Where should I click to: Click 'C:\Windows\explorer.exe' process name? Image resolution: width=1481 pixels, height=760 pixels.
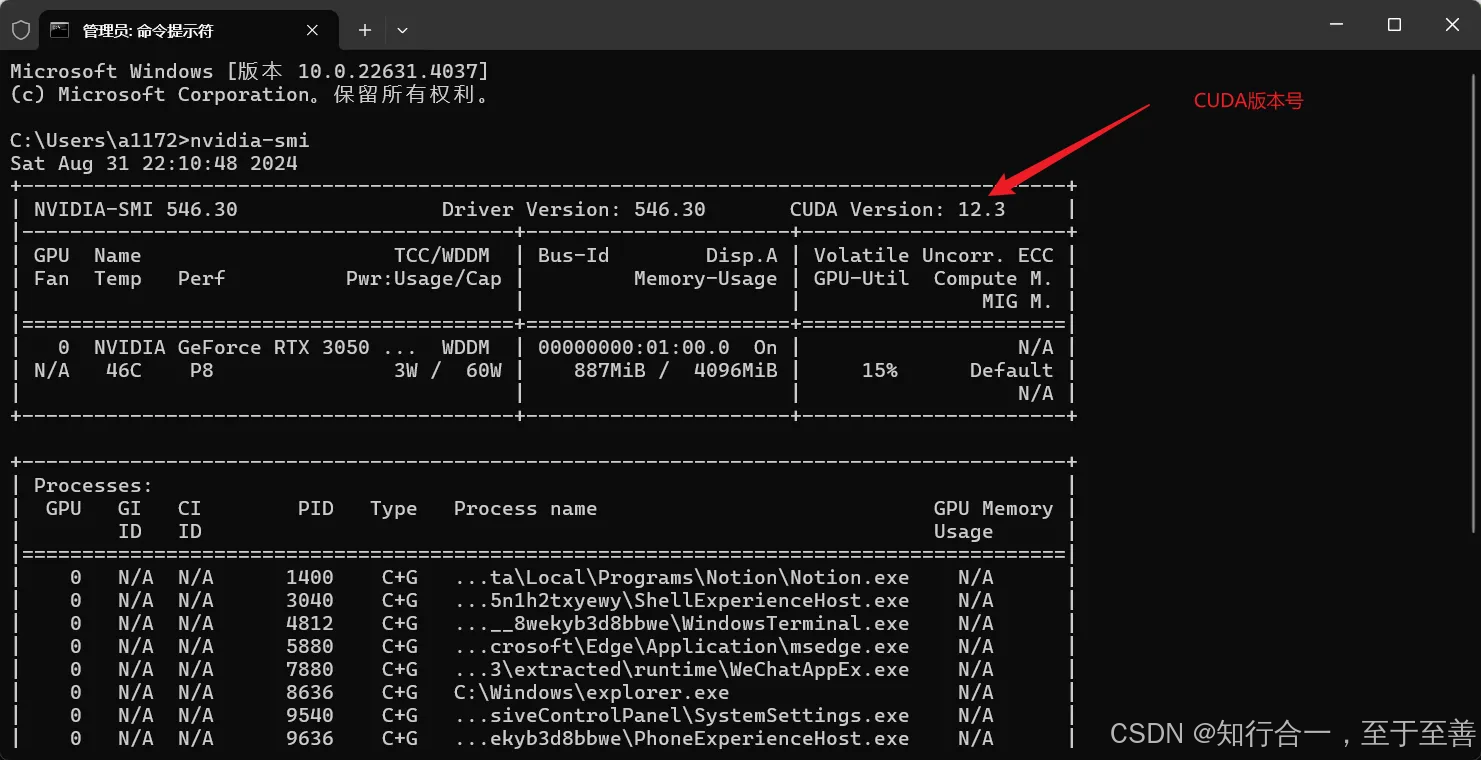coord(592,692)
